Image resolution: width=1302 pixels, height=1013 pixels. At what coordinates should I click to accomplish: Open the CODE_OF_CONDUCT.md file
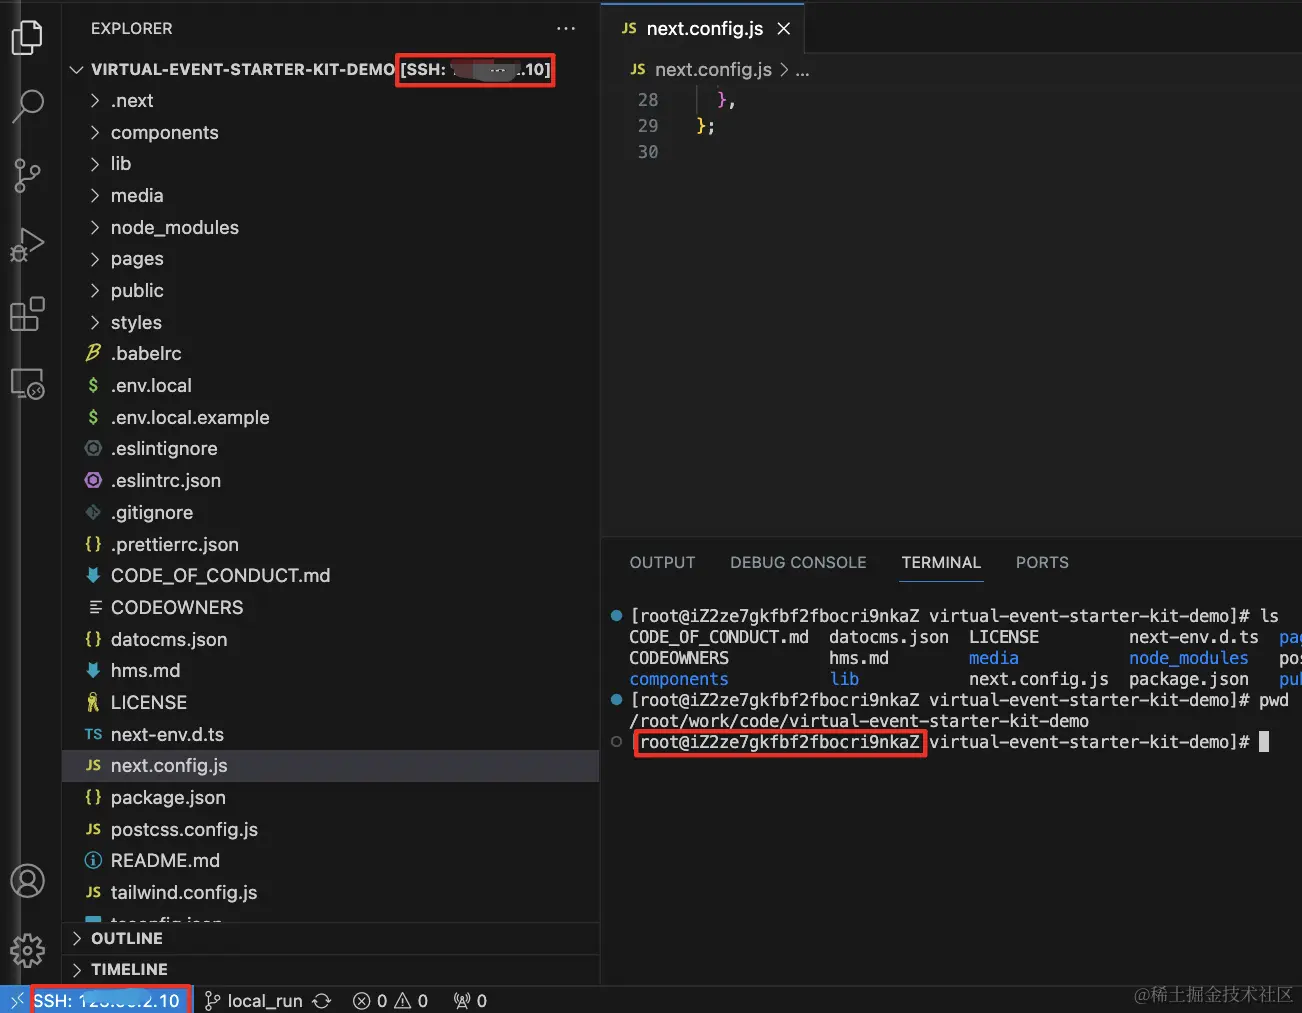point(330,576)
